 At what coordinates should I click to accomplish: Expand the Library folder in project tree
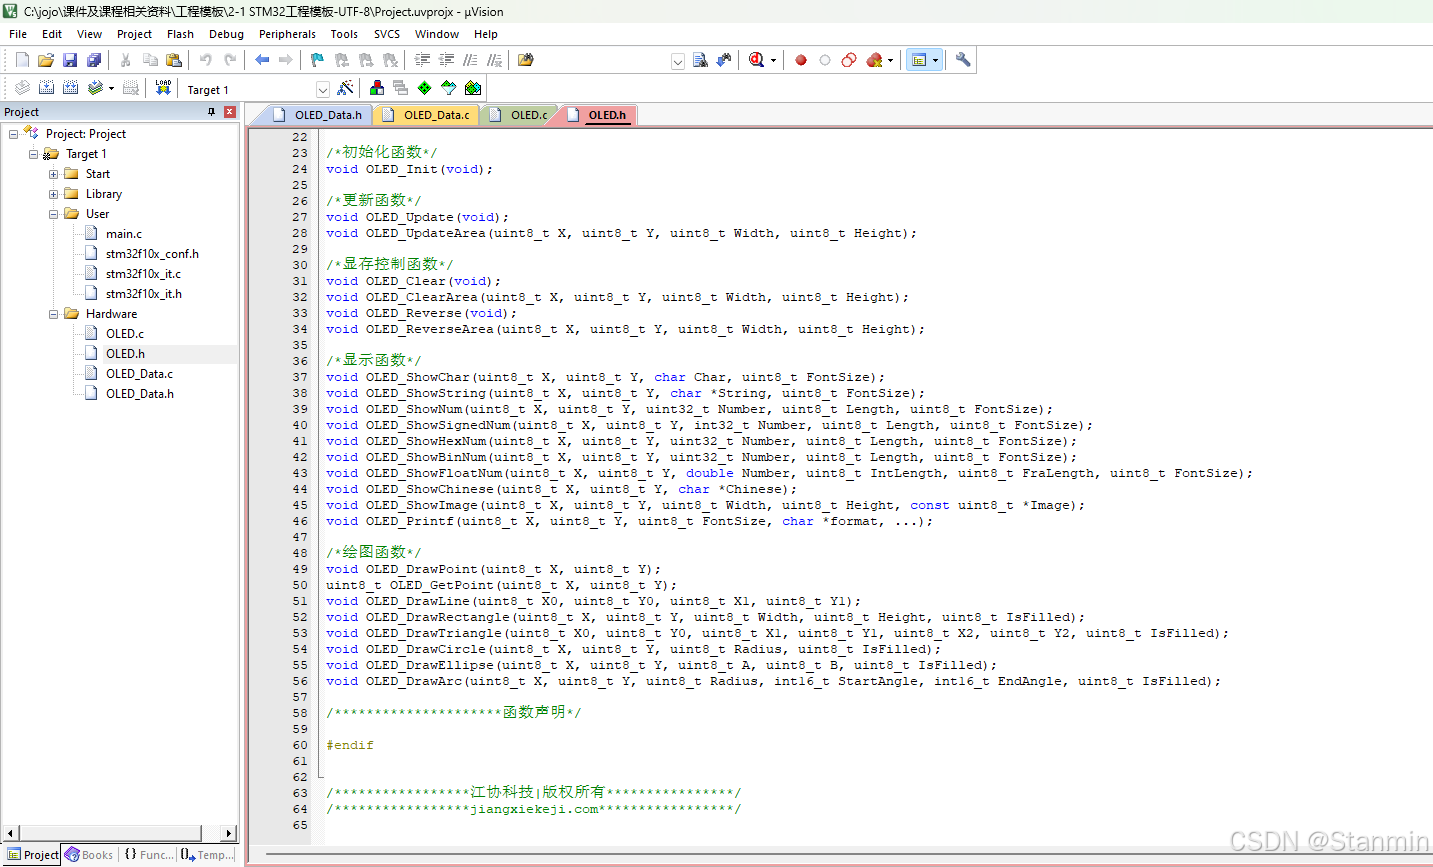[53, 194]
